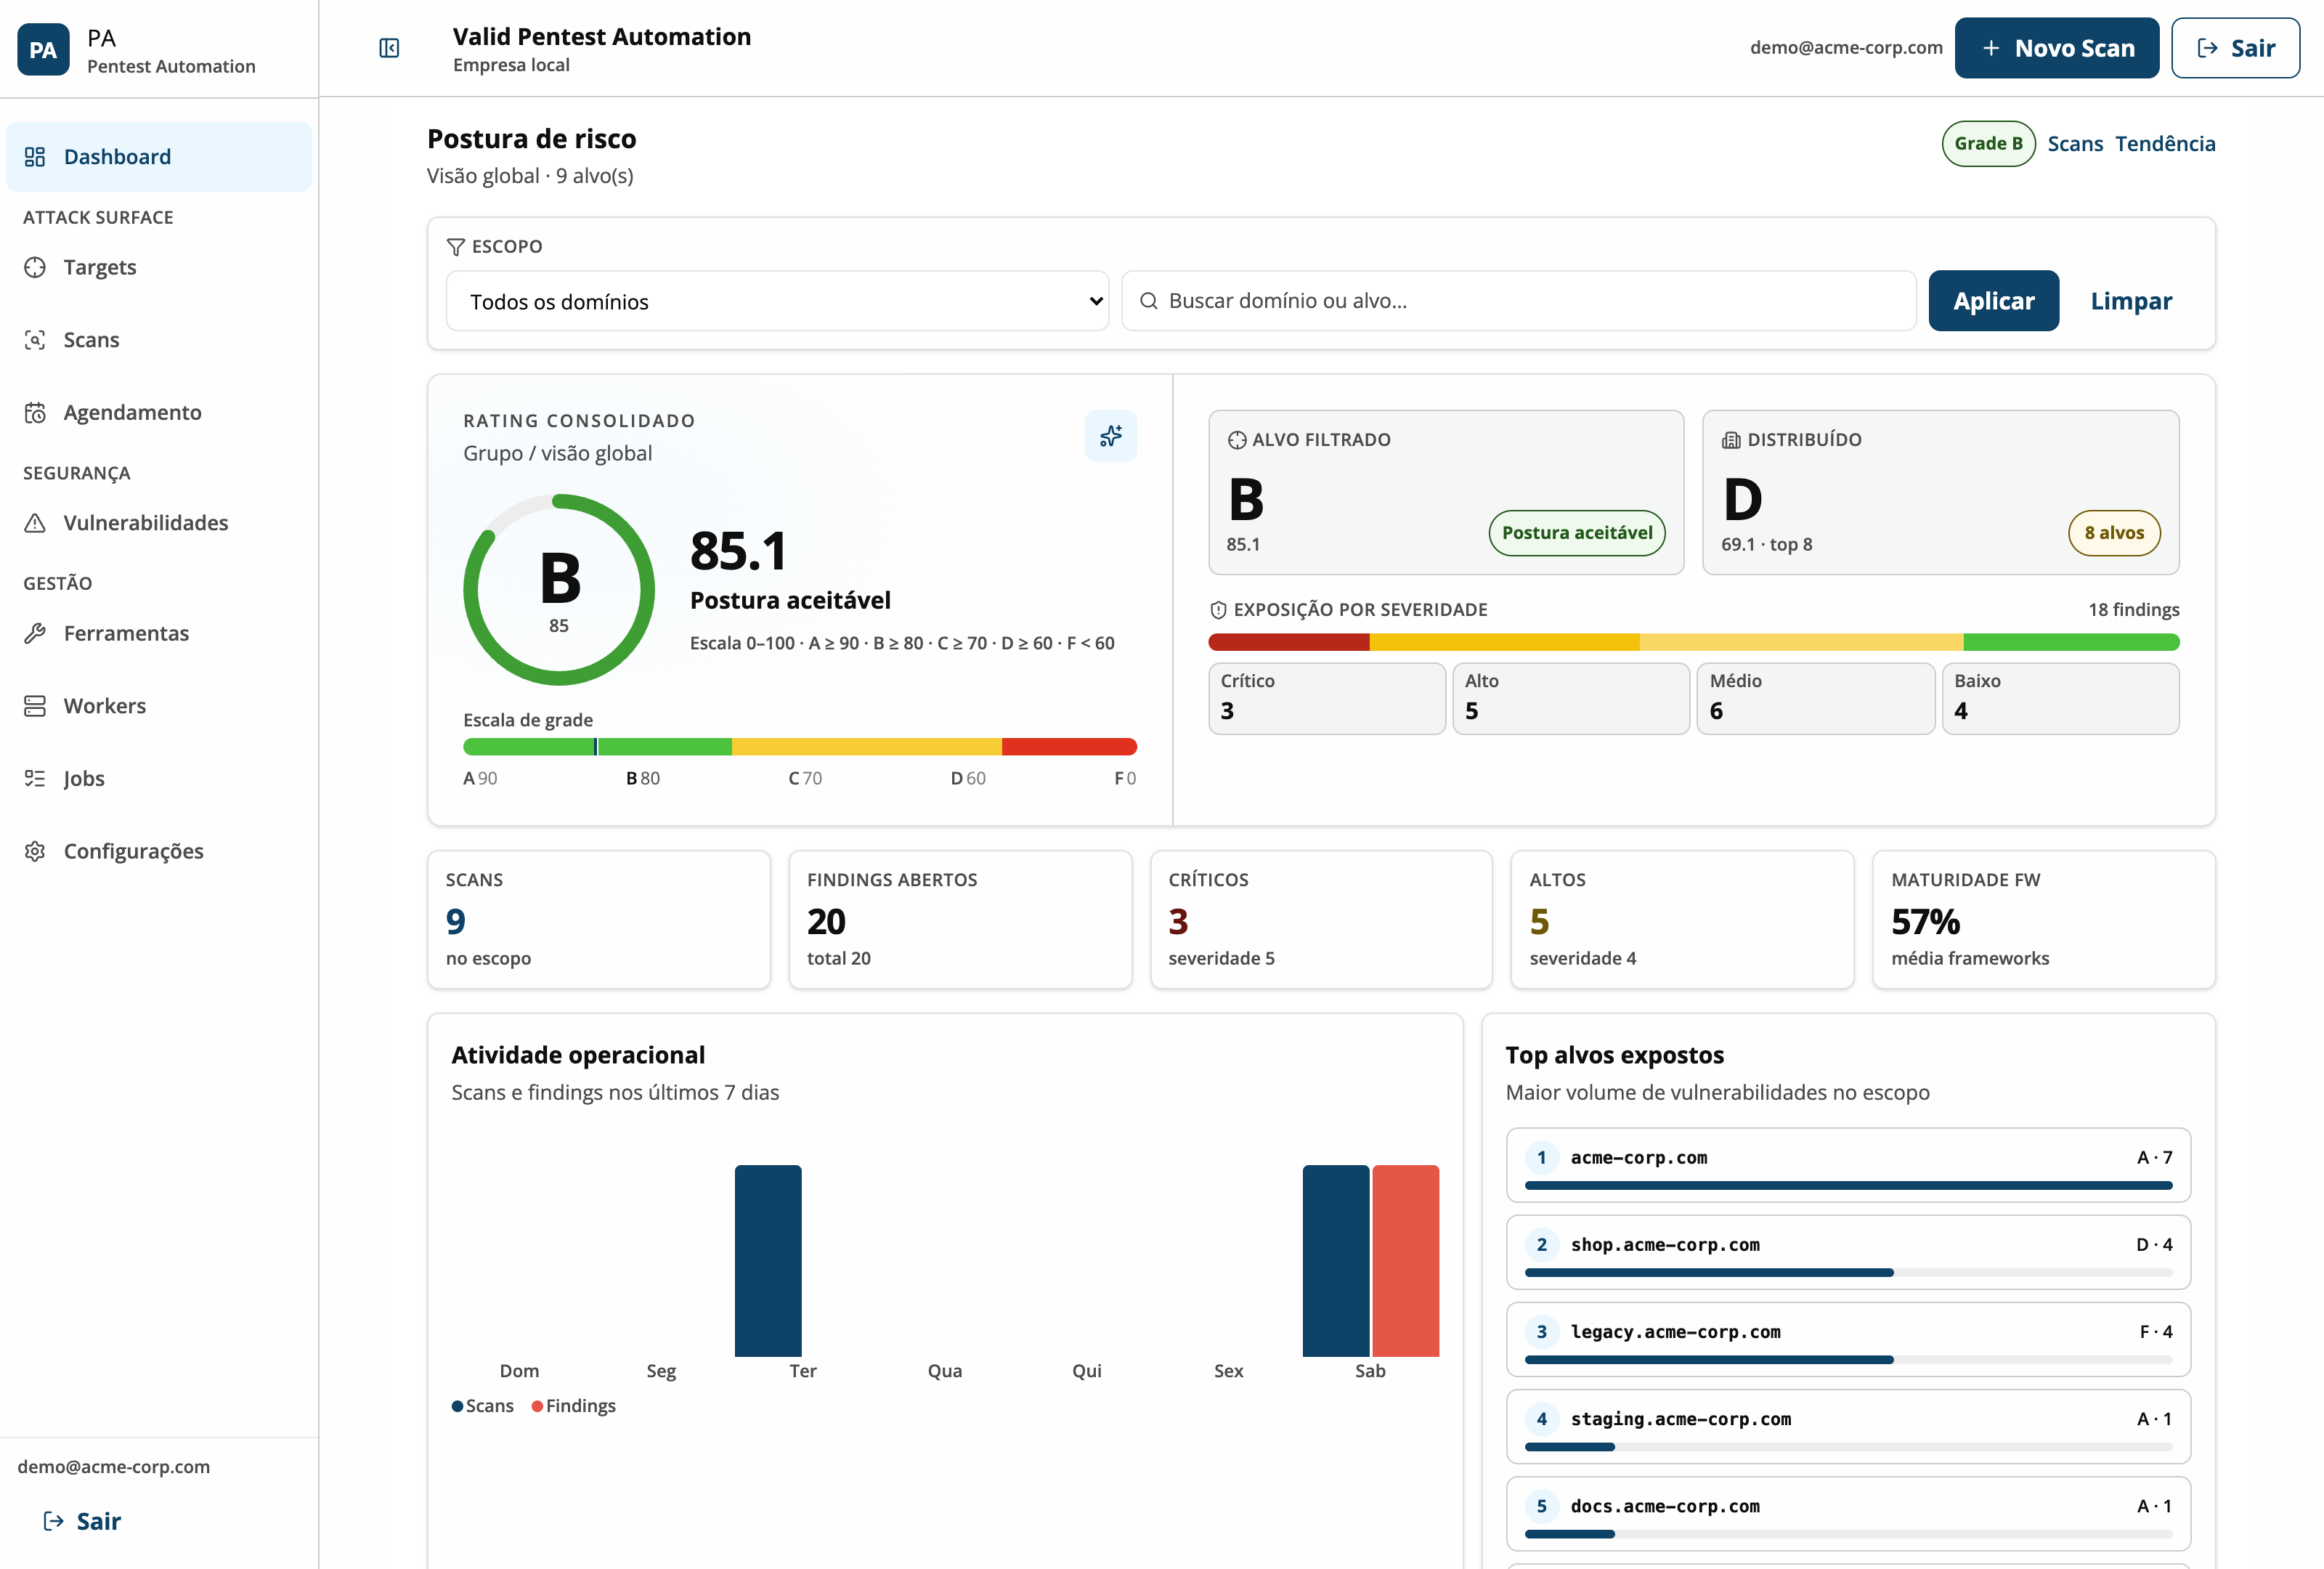The width and height of the screenshot is (2324, 1569).
Task: Click the Distribuído building icon
Action: click(1731, 440)
